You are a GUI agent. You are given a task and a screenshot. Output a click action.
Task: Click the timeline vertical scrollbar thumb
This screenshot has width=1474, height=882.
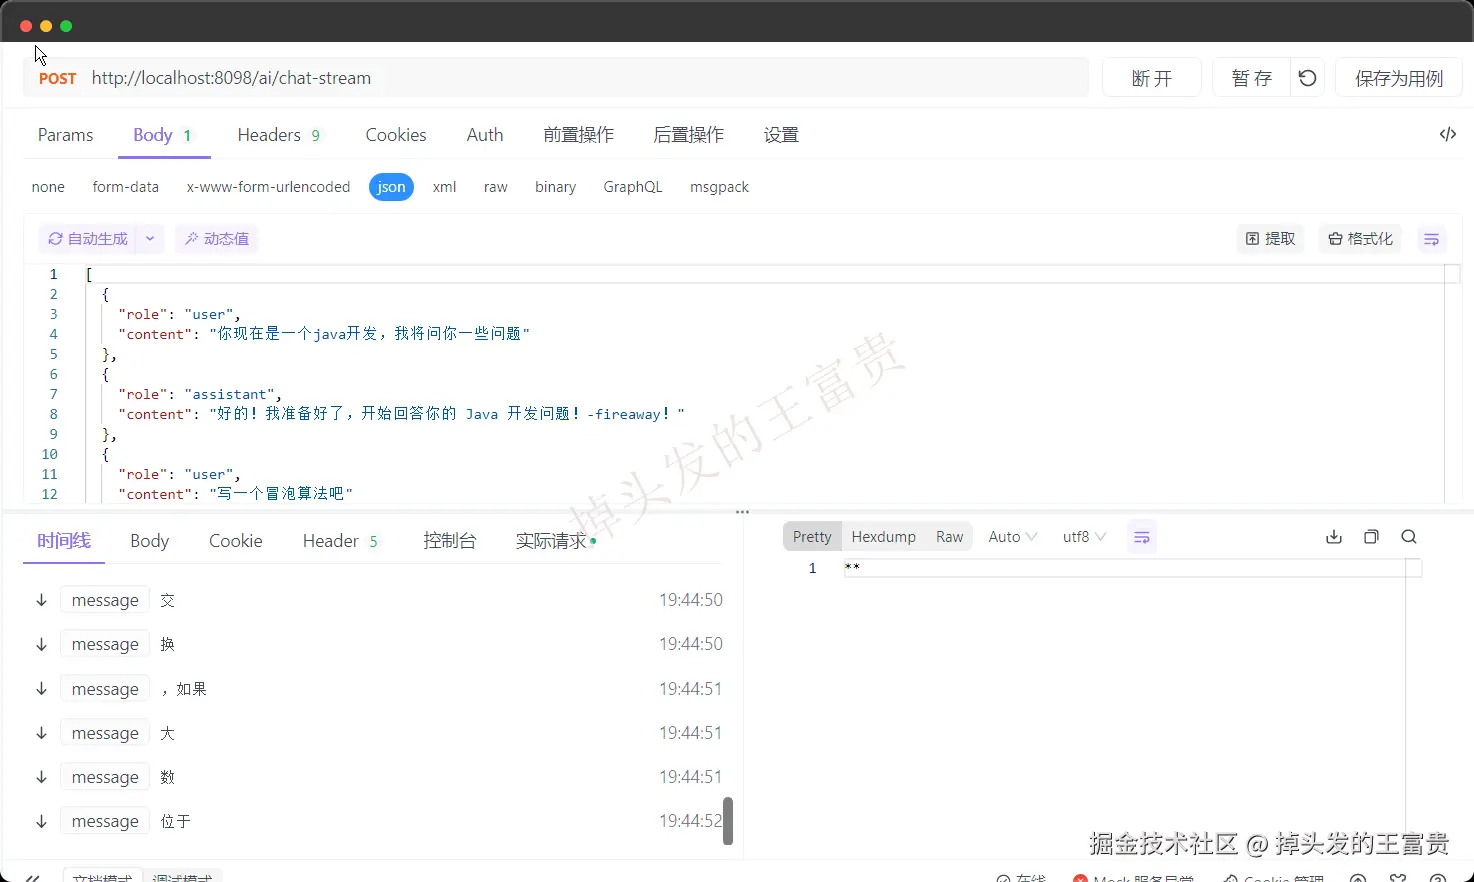click(728, 821)
